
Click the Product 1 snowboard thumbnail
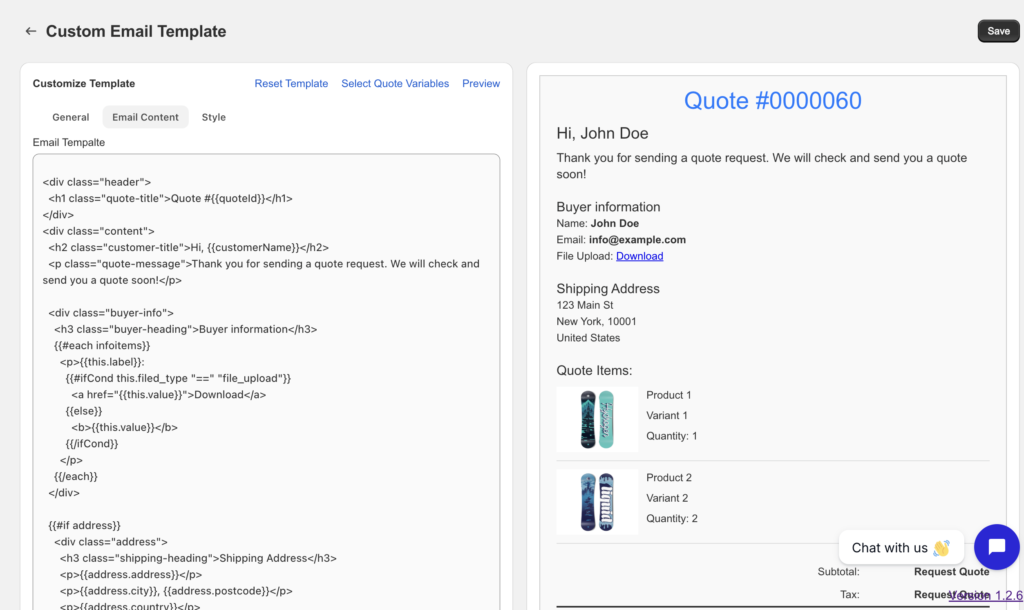click(x=597, y=419)
